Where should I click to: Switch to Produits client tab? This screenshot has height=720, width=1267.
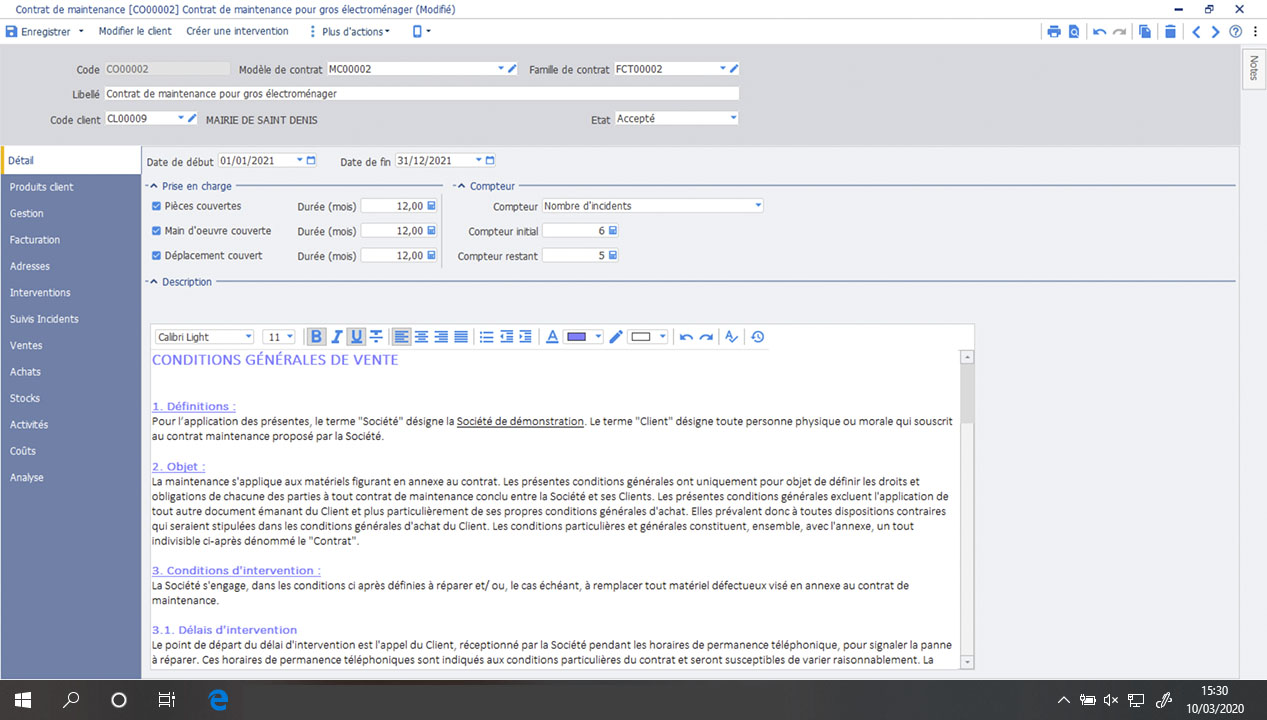pyautogui.click(x=70, y=187)
